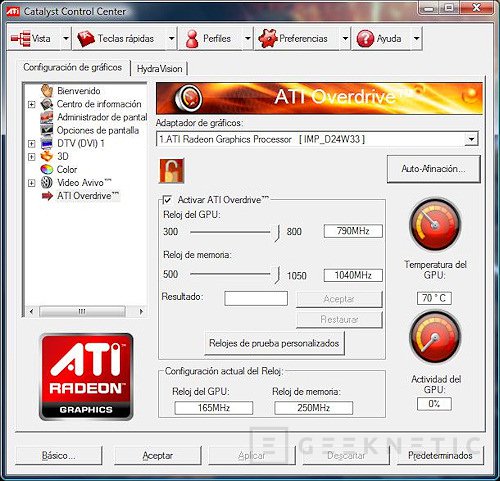Image resolution: width=500 pixels, height=481 pixels.
Task: Click the tree scrollbar right arrow
Action: (141, 312)
